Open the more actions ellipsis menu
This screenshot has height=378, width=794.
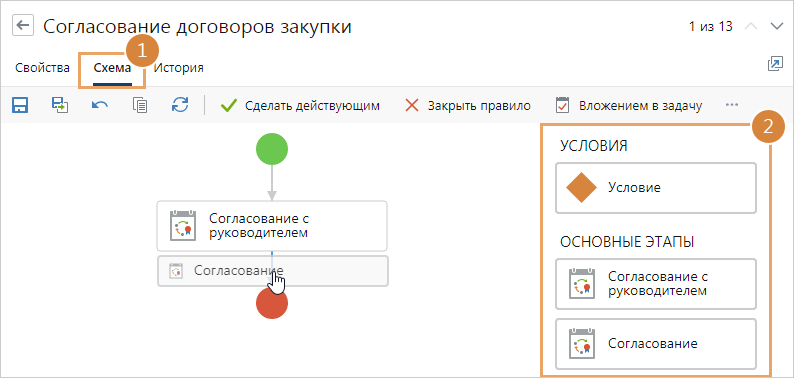732,104
